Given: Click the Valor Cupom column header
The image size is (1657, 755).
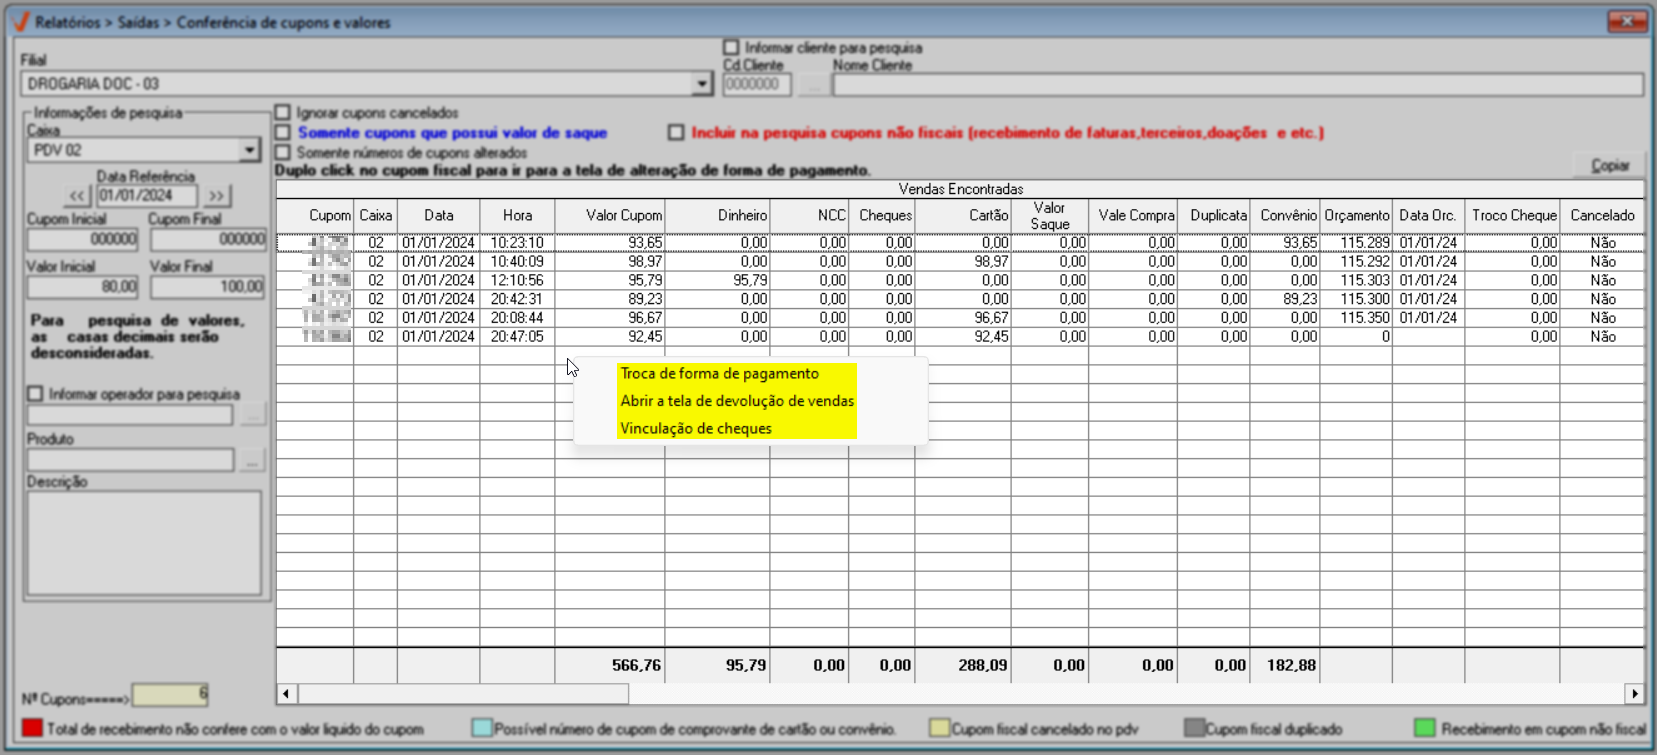Looking at the screenshot, I should pyautogui.click(x=610, y=216).
